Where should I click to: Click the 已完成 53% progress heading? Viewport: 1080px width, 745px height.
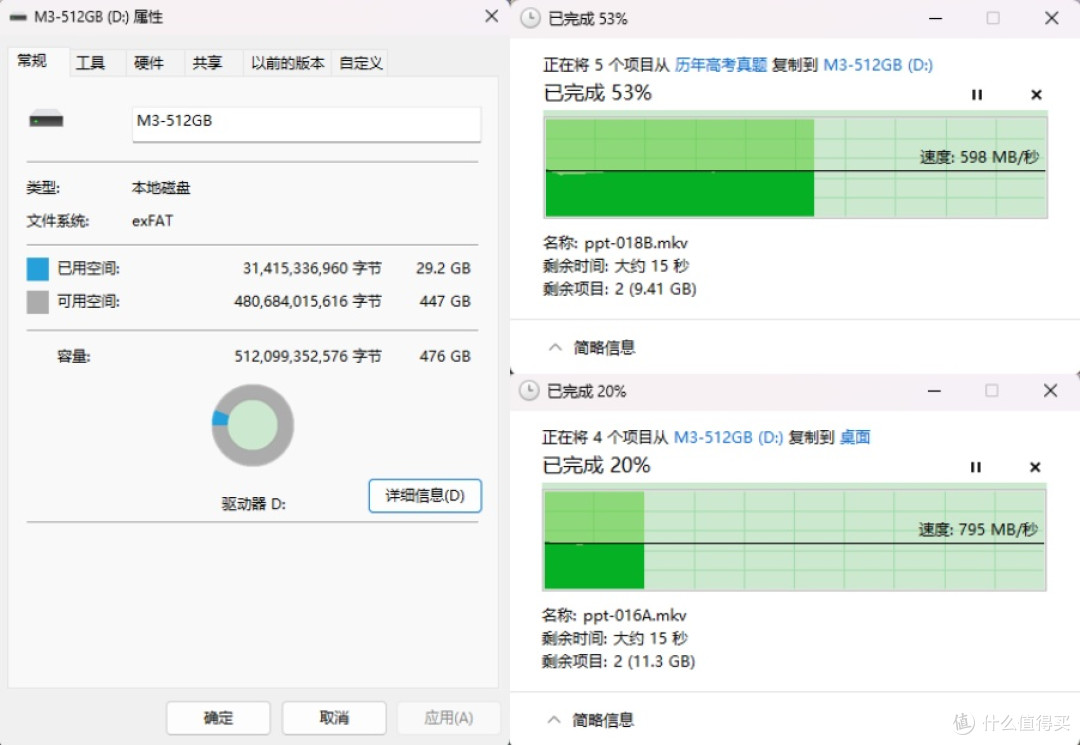click(x=598, y=93)
